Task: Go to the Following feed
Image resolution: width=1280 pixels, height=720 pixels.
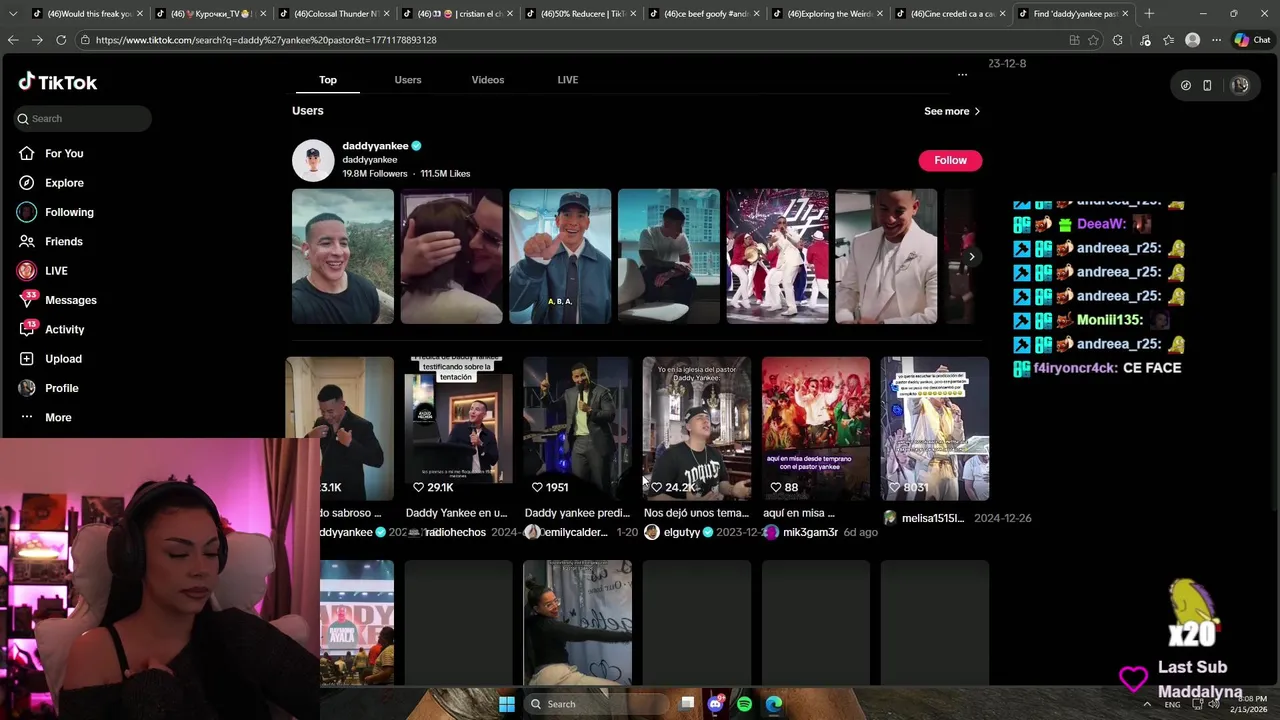Action: [69, 212]
